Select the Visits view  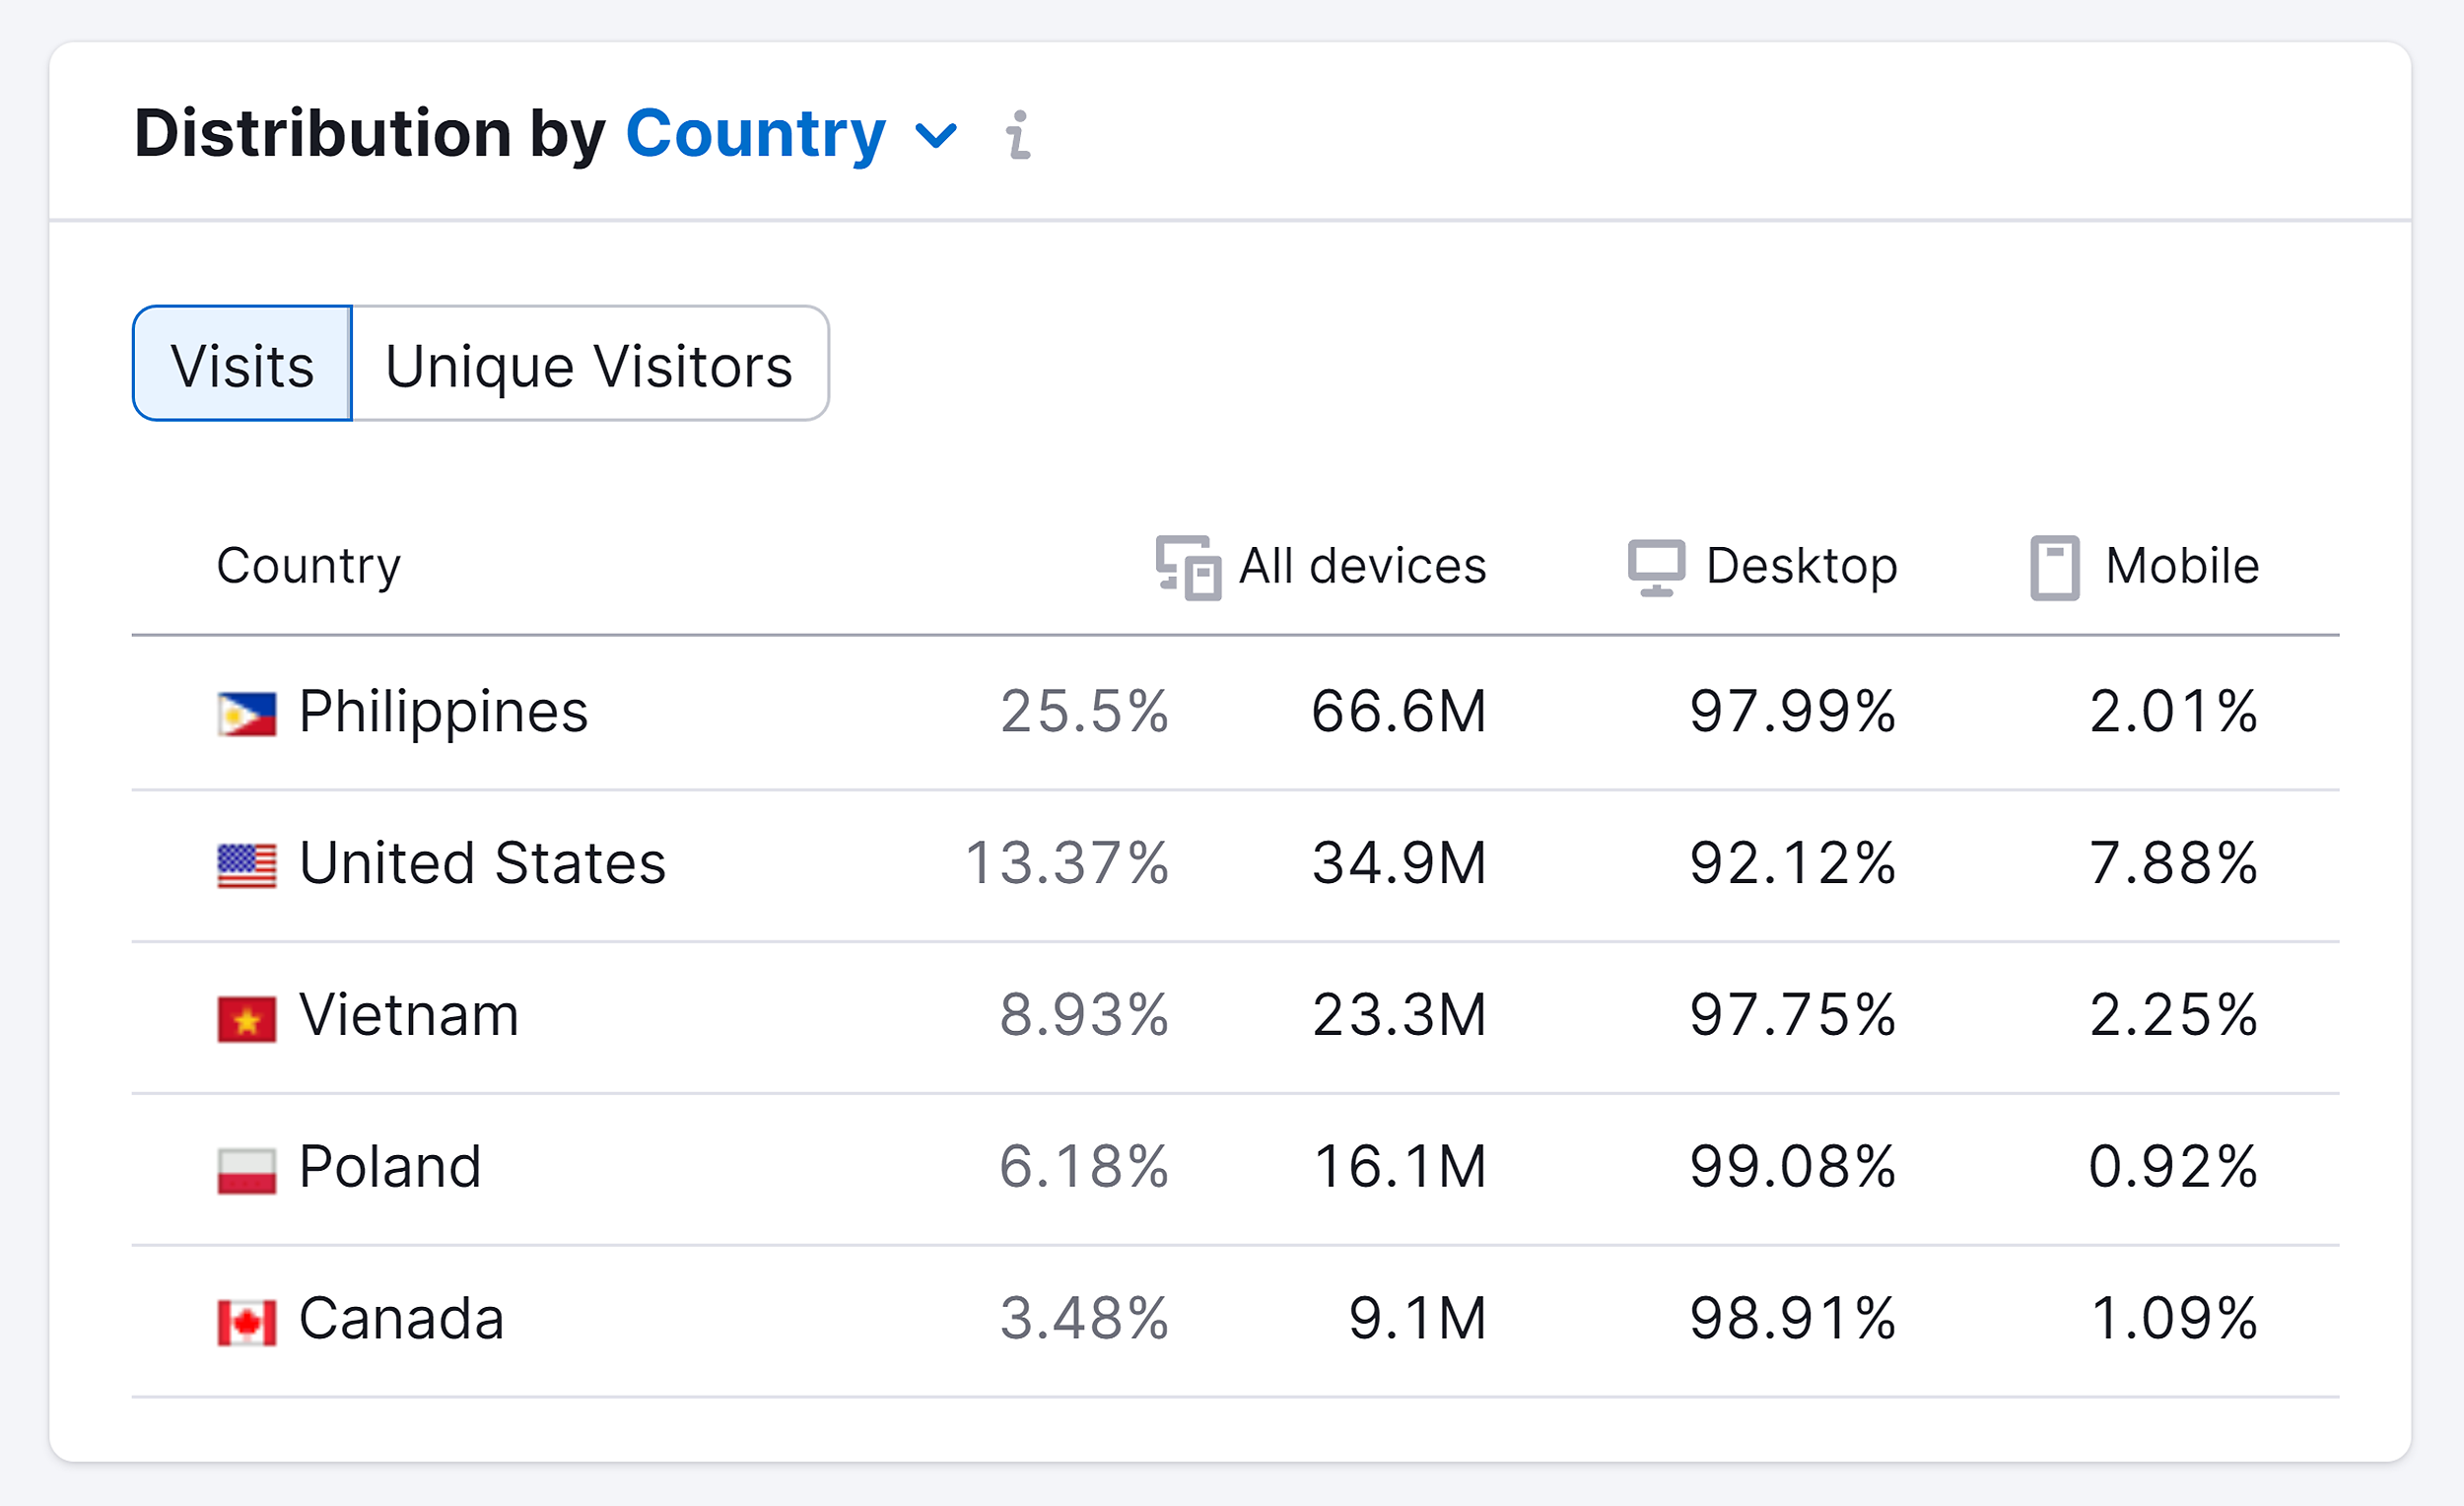point(242,364)
